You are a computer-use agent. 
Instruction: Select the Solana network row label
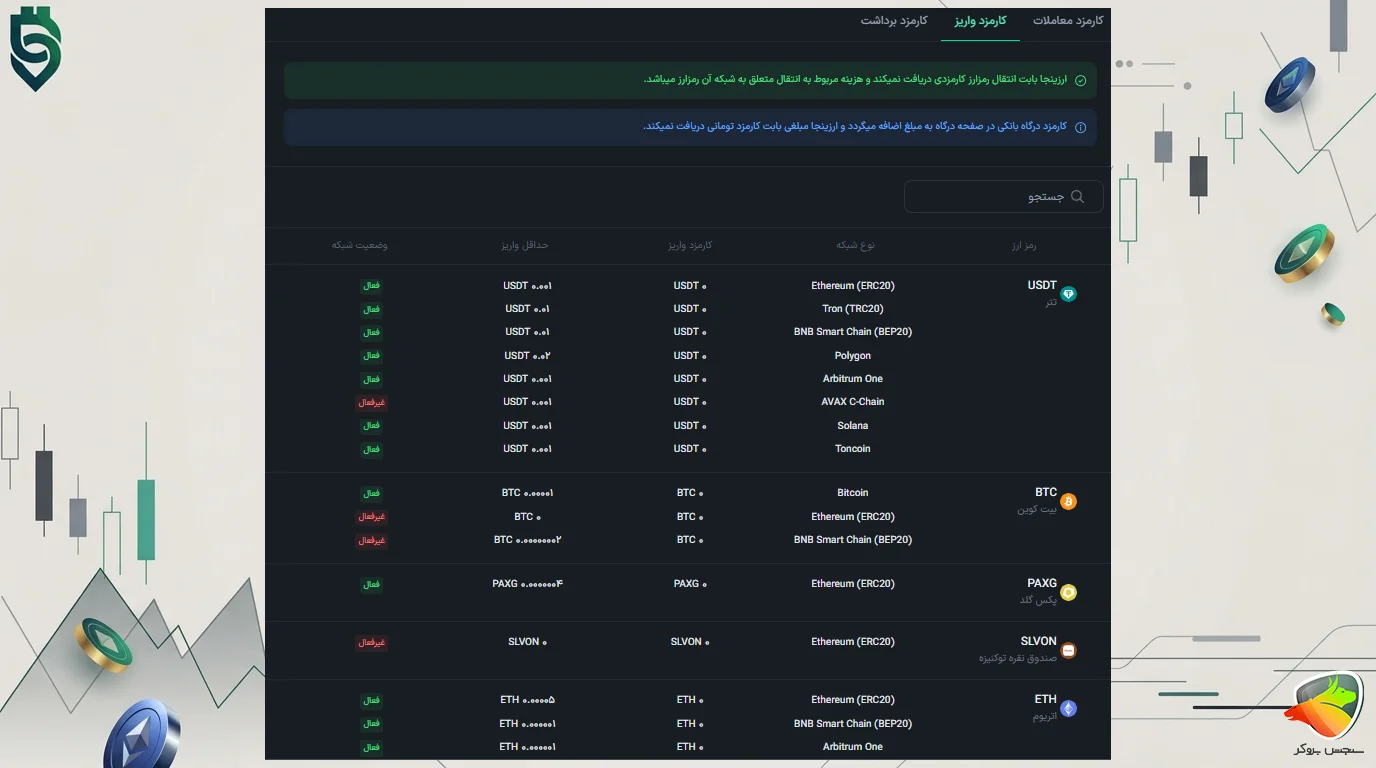pyautogui.click(x=853, y=426)
